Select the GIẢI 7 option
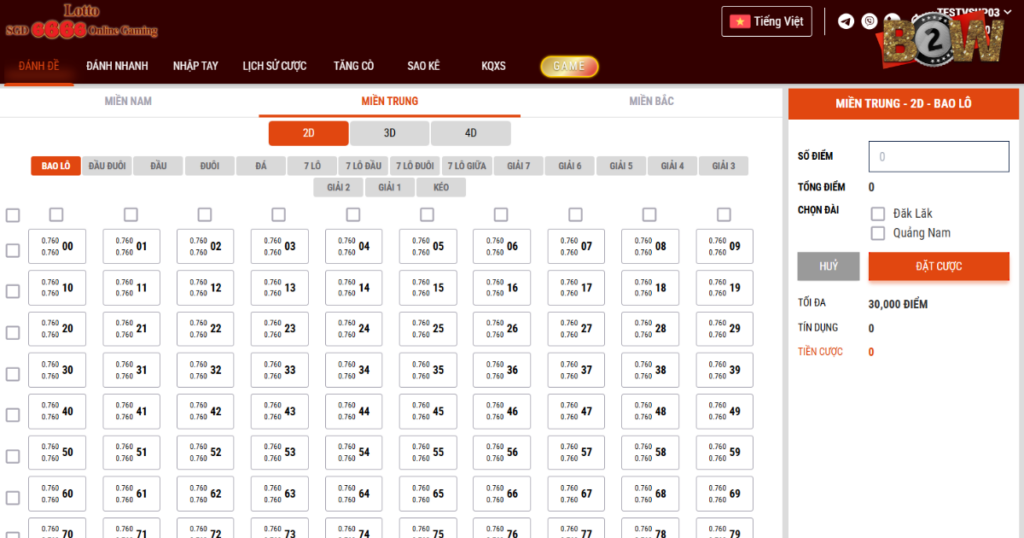The width and height of the screenshot is (1024, 538). [x=519, y=166]
